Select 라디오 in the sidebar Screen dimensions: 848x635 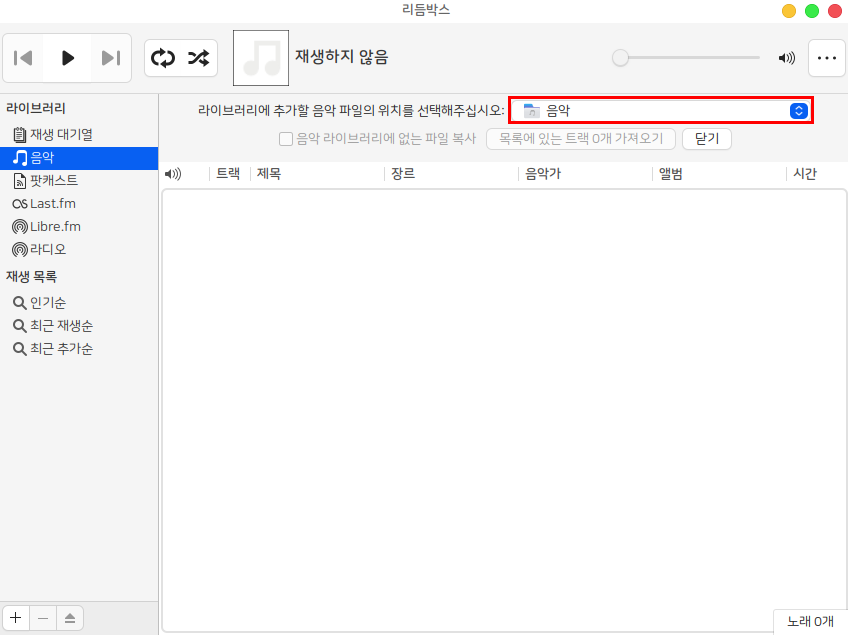tap(47, 249)
